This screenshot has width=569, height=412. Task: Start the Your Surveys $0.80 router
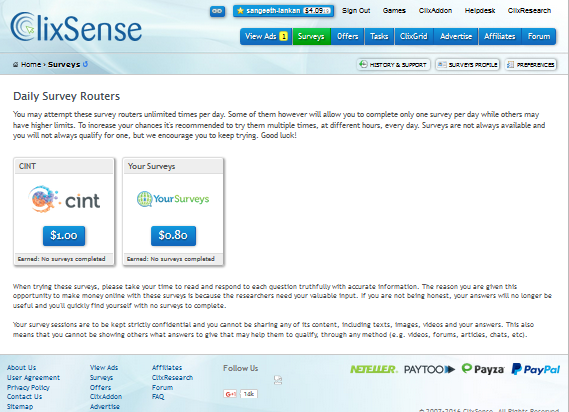[173, 236]
